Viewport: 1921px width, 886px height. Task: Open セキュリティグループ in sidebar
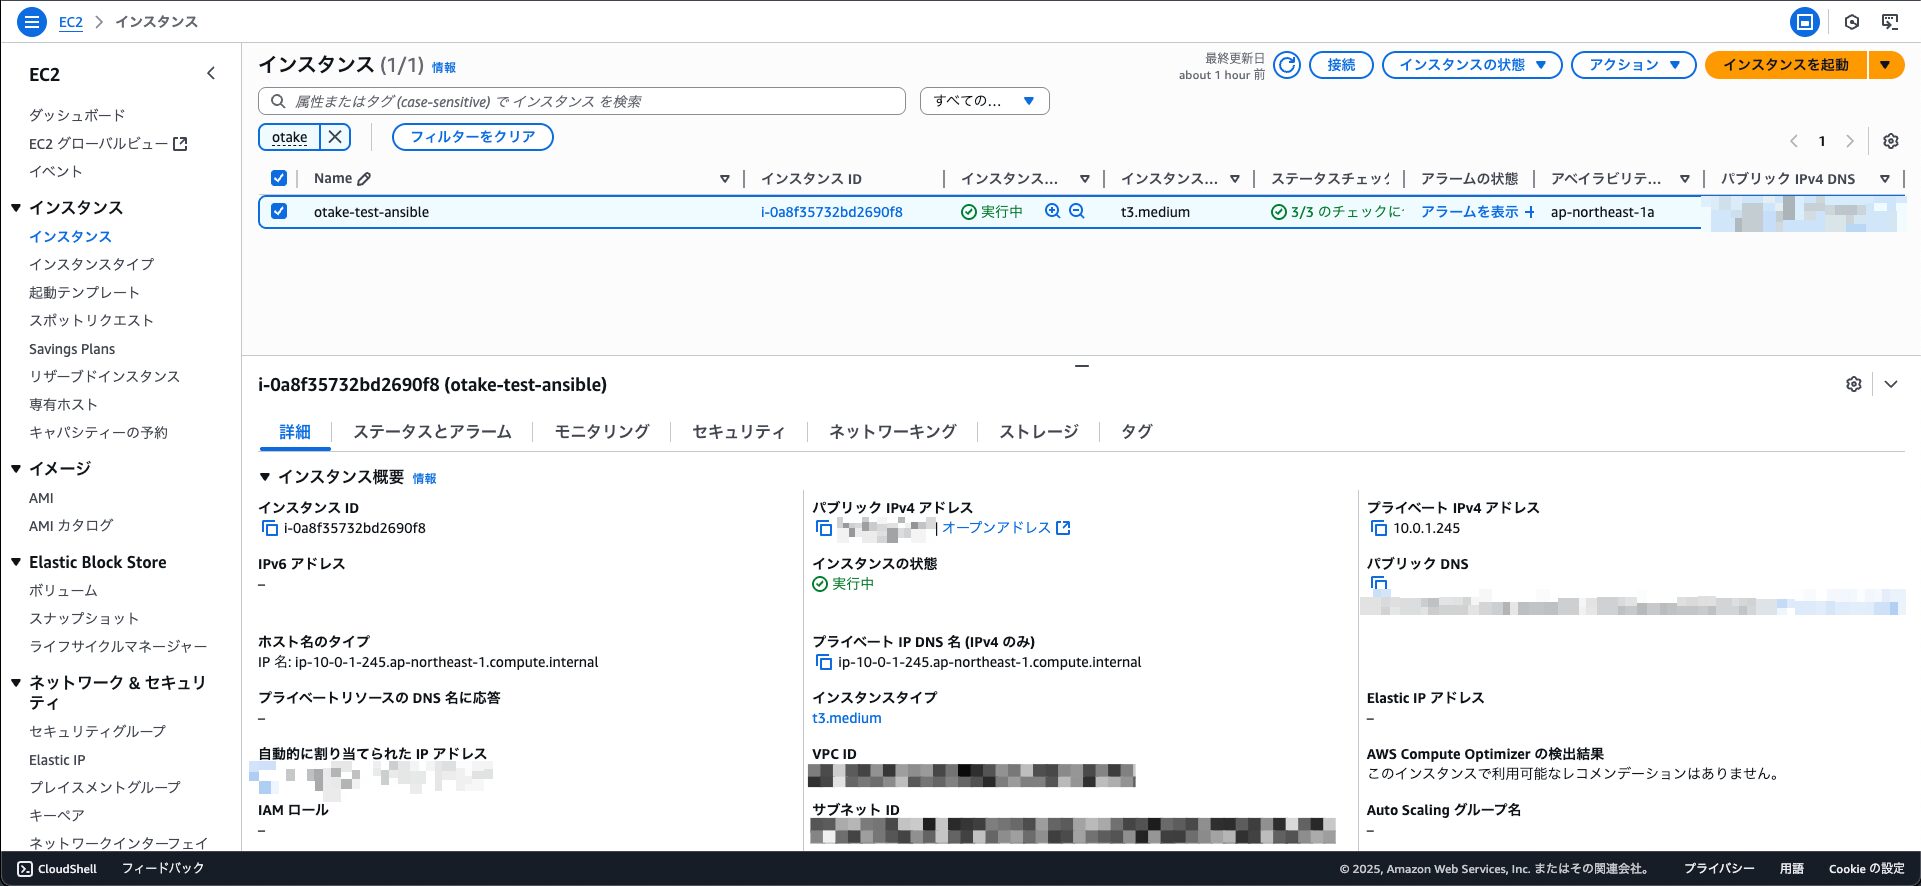click(97, 731)
